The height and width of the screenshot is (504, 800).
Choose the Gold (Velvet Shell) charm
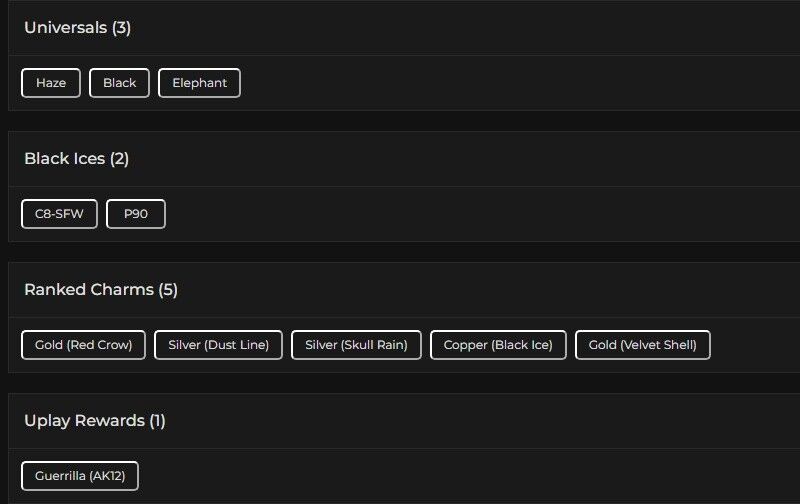click(642, 345)
